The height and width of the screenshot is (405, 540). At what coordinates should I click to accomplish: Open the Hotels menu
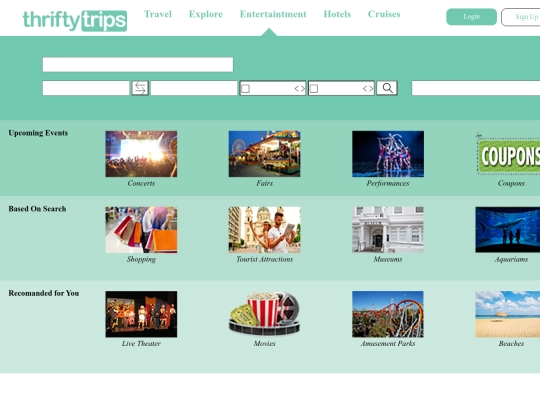337,14
